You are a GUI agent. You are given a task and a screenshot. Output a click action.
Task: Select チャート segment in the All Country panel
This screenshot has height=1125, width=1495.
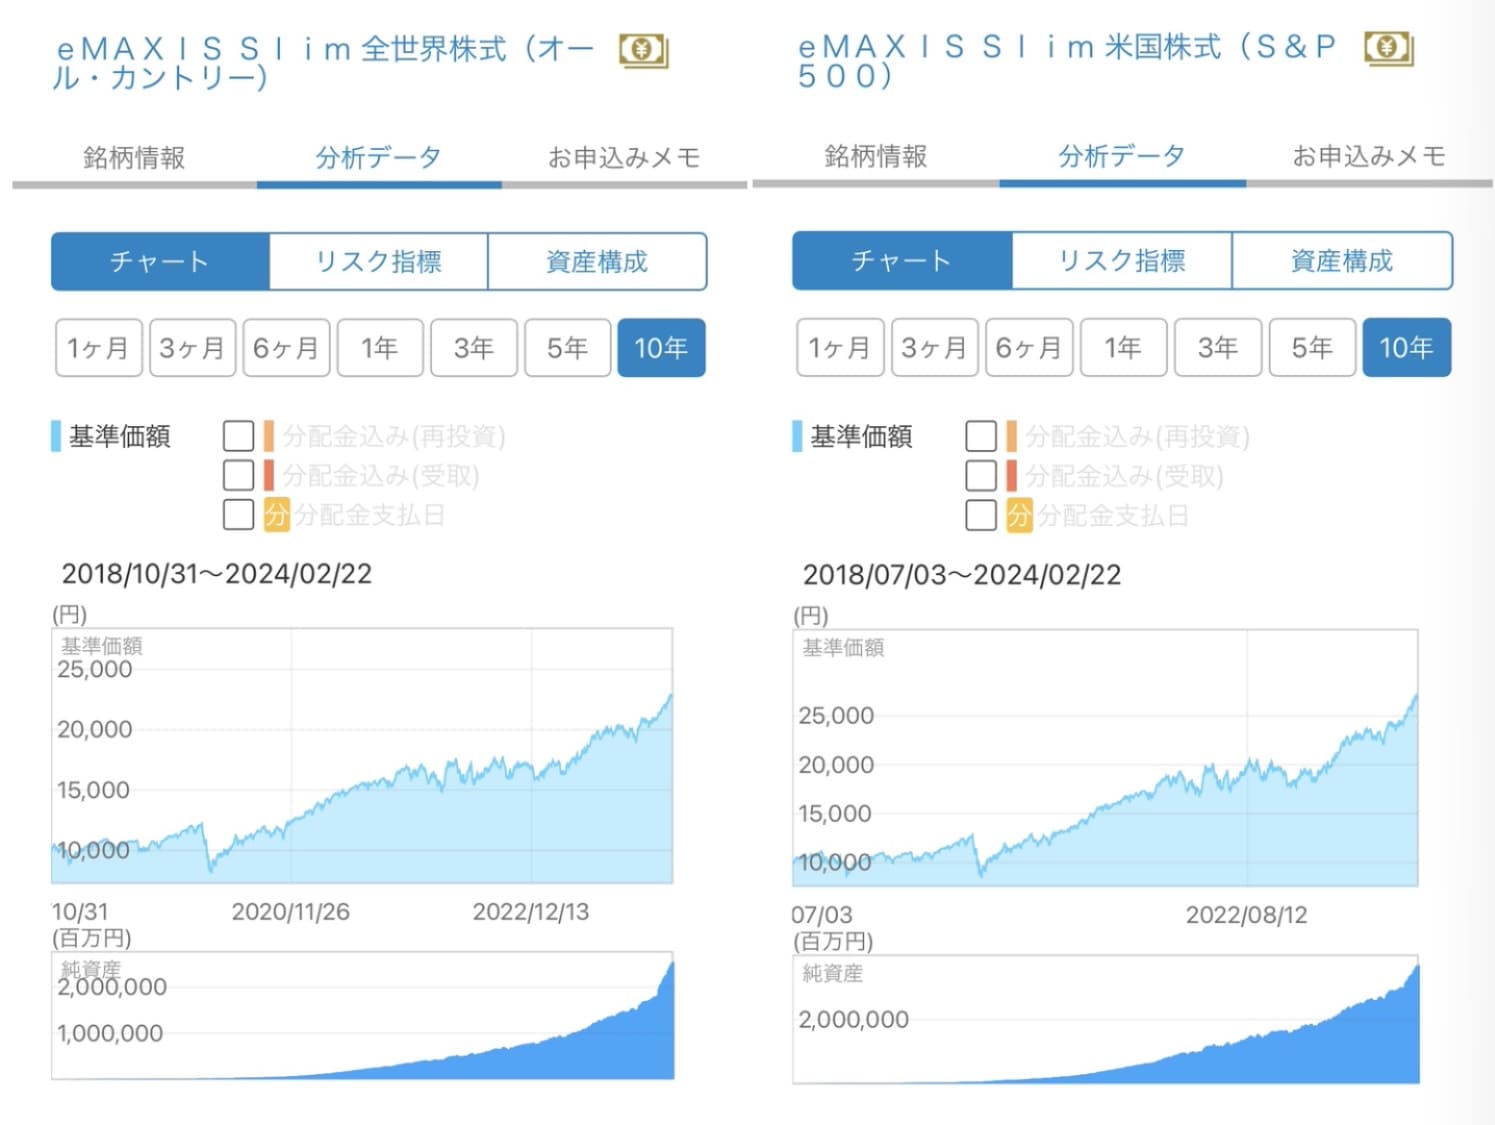(160, 262)
